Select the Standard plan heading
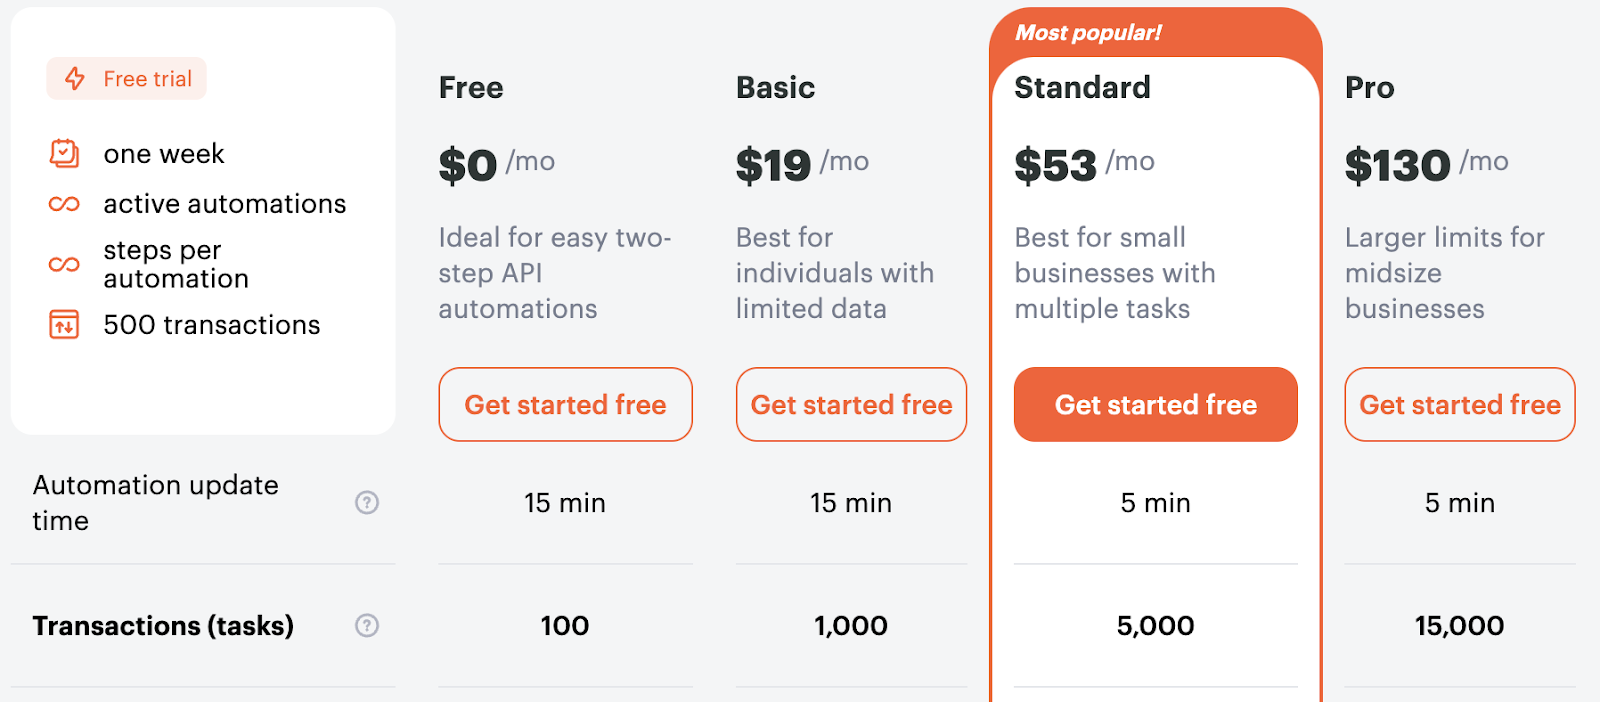Image resolution: width=1600 pixels, height=702 pixels. pos(1083,88)
